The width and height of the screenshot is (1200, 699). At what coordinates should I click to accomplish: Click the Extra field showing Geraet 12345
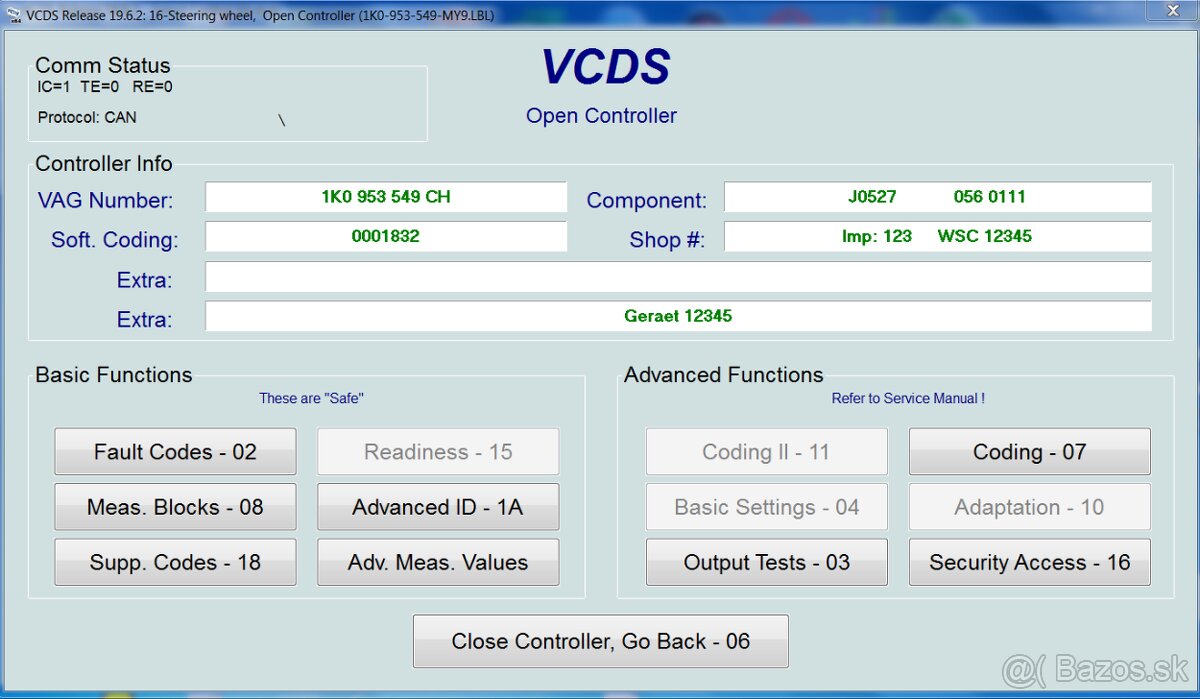[678, 316]
